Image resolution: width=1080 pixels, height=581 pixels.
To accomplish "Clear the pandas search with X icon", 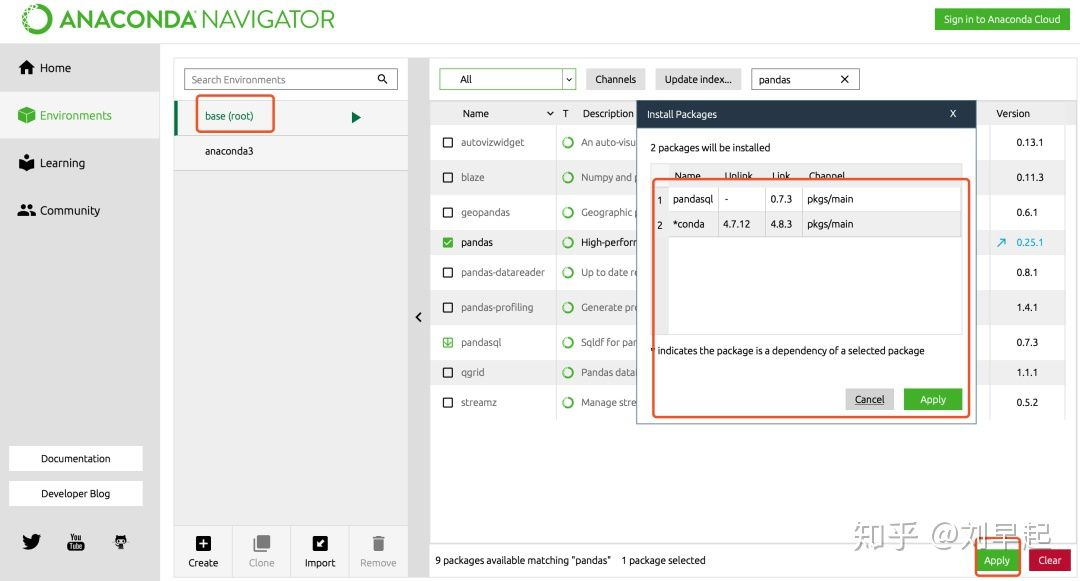I will [844, 79].
